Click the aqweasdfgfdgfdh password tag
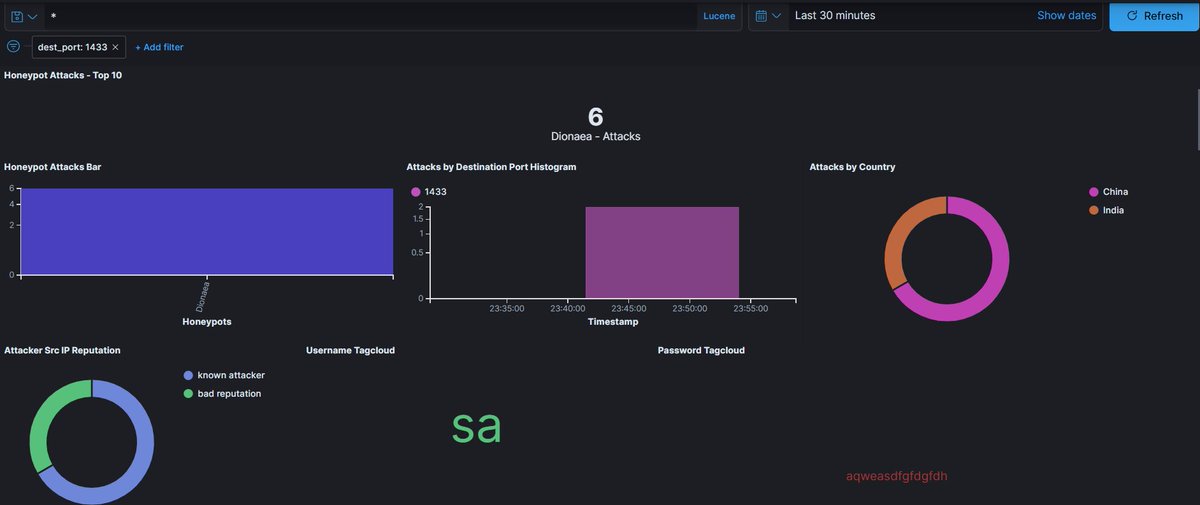 (x=896, y=476)
